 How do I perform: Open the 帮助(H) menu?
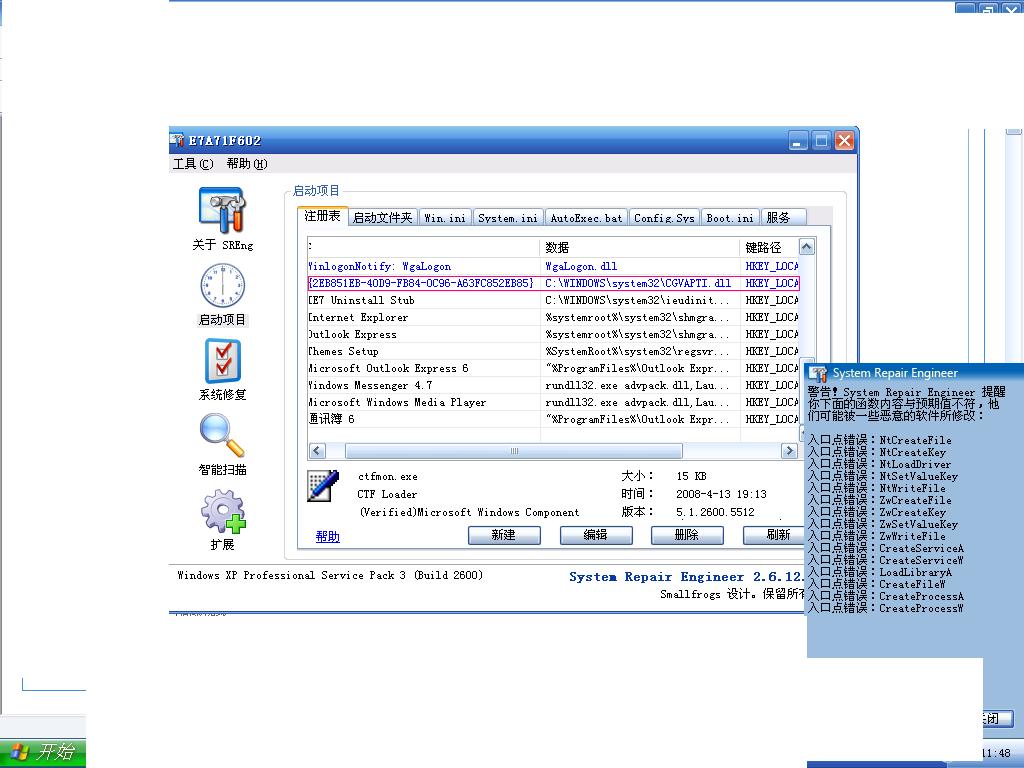coord(247,164)
